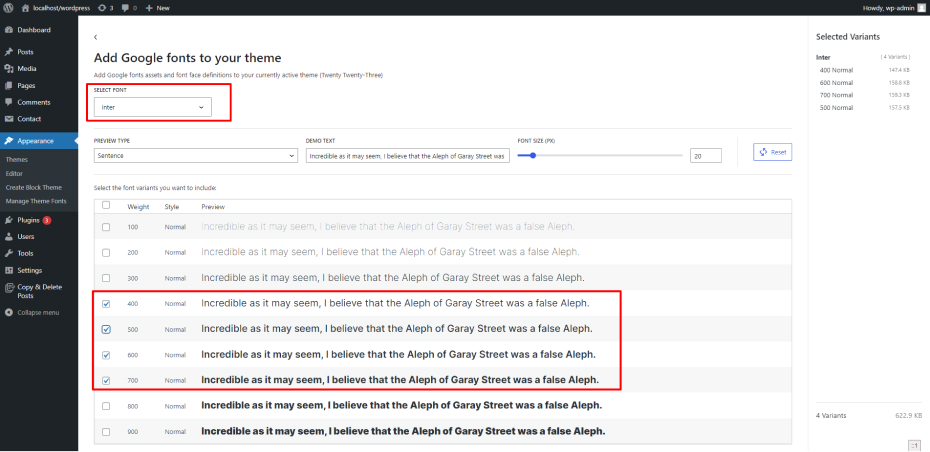The height and width of the screenshot is (452, 930).
Task: Enable the weight 900 variant checkbox
Action: coord(106,432)
